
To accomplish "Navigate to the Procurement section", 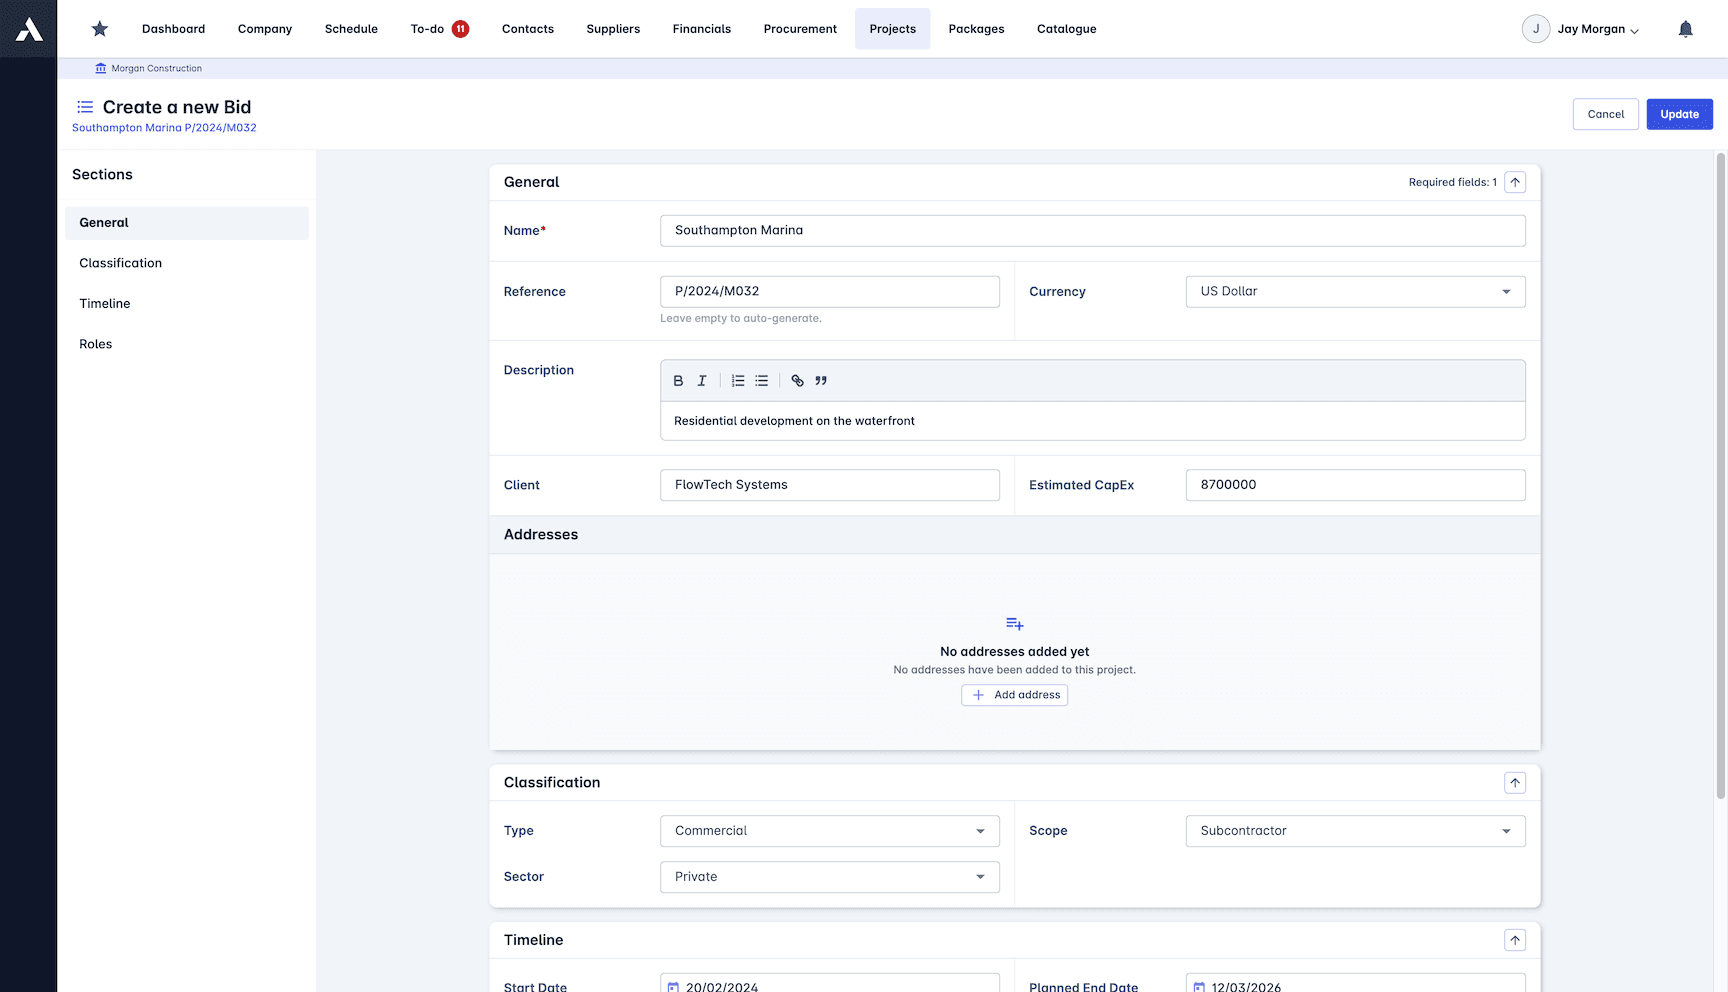I will 799,28.
